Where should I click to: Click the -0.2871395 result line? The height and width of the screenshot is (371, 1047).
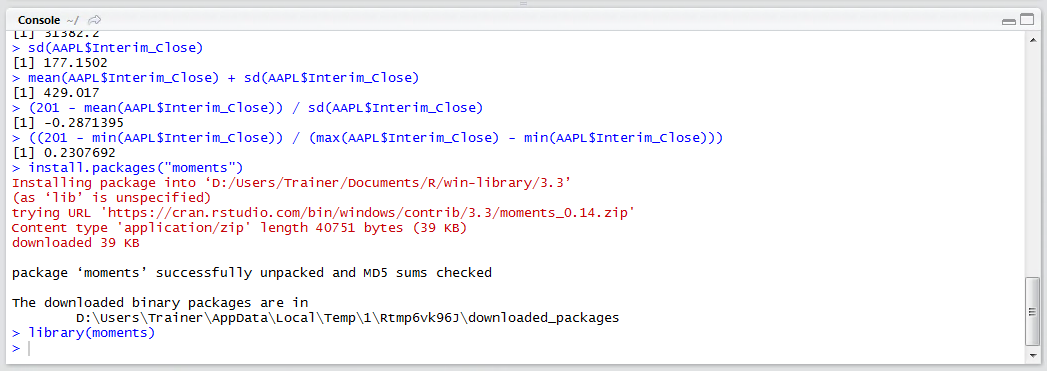pos(68,123)
